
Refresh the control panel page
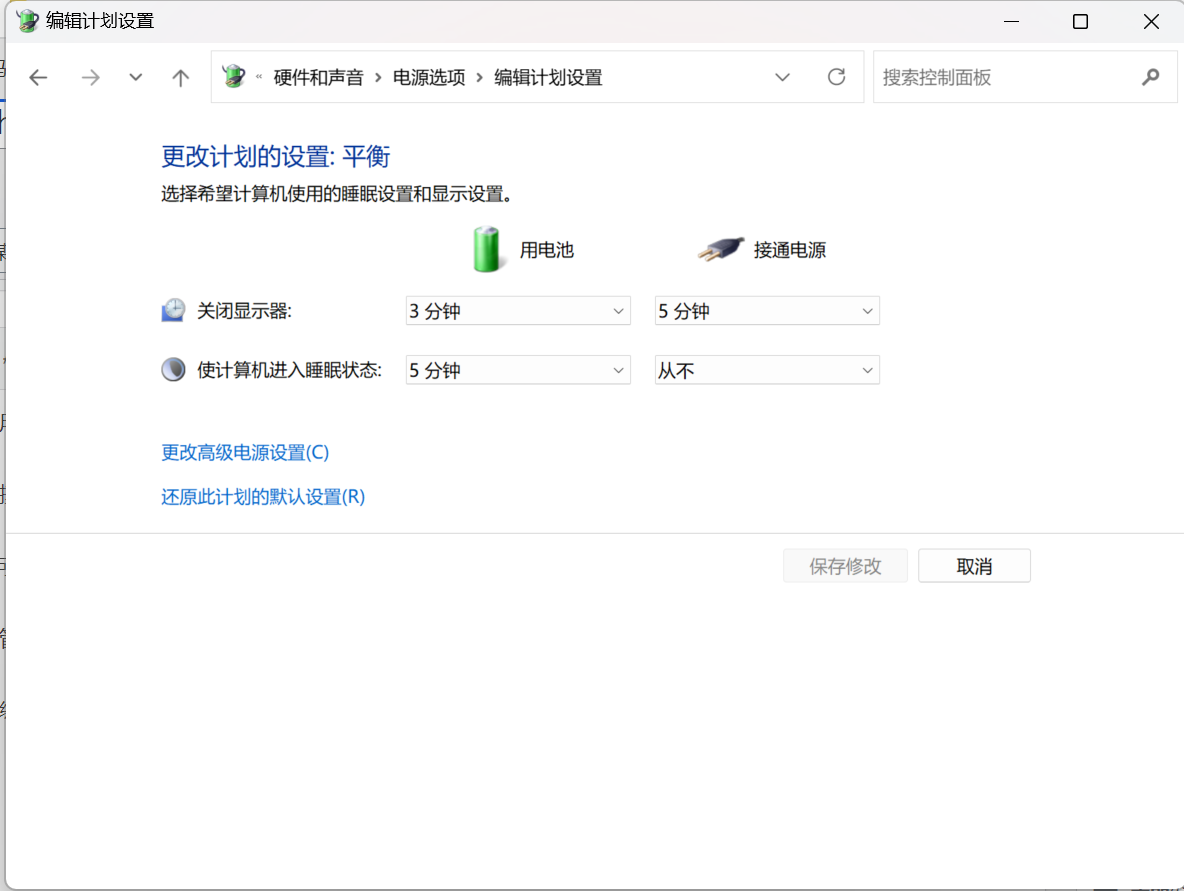tap(837, 77)
